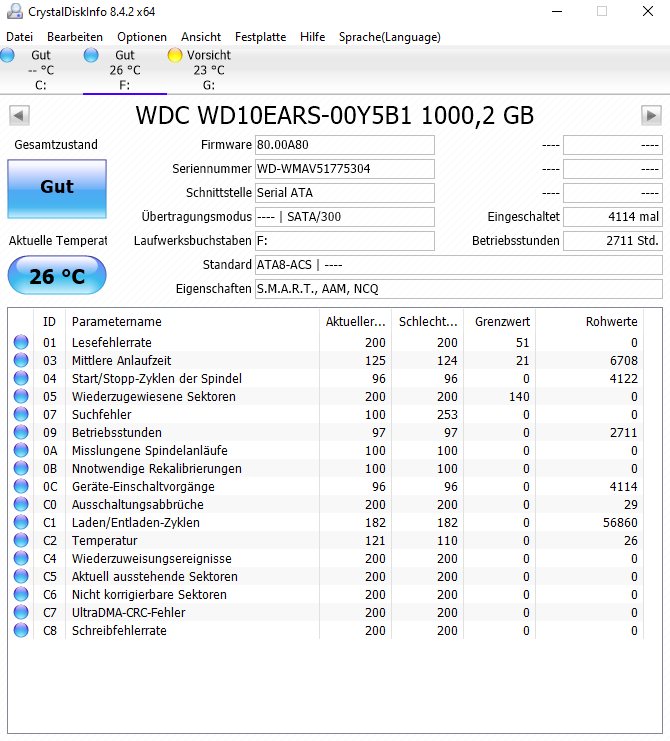Click status orb for Wiederzuweisungsereignisse row
This screenshot has height=741, width=670.
[21, 558]
